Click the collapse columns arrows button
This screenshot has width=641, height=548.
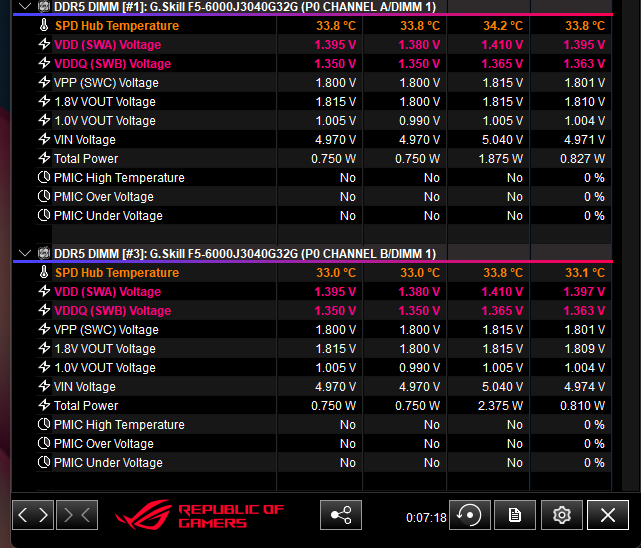pyautogui.click(x=77, y=515)
